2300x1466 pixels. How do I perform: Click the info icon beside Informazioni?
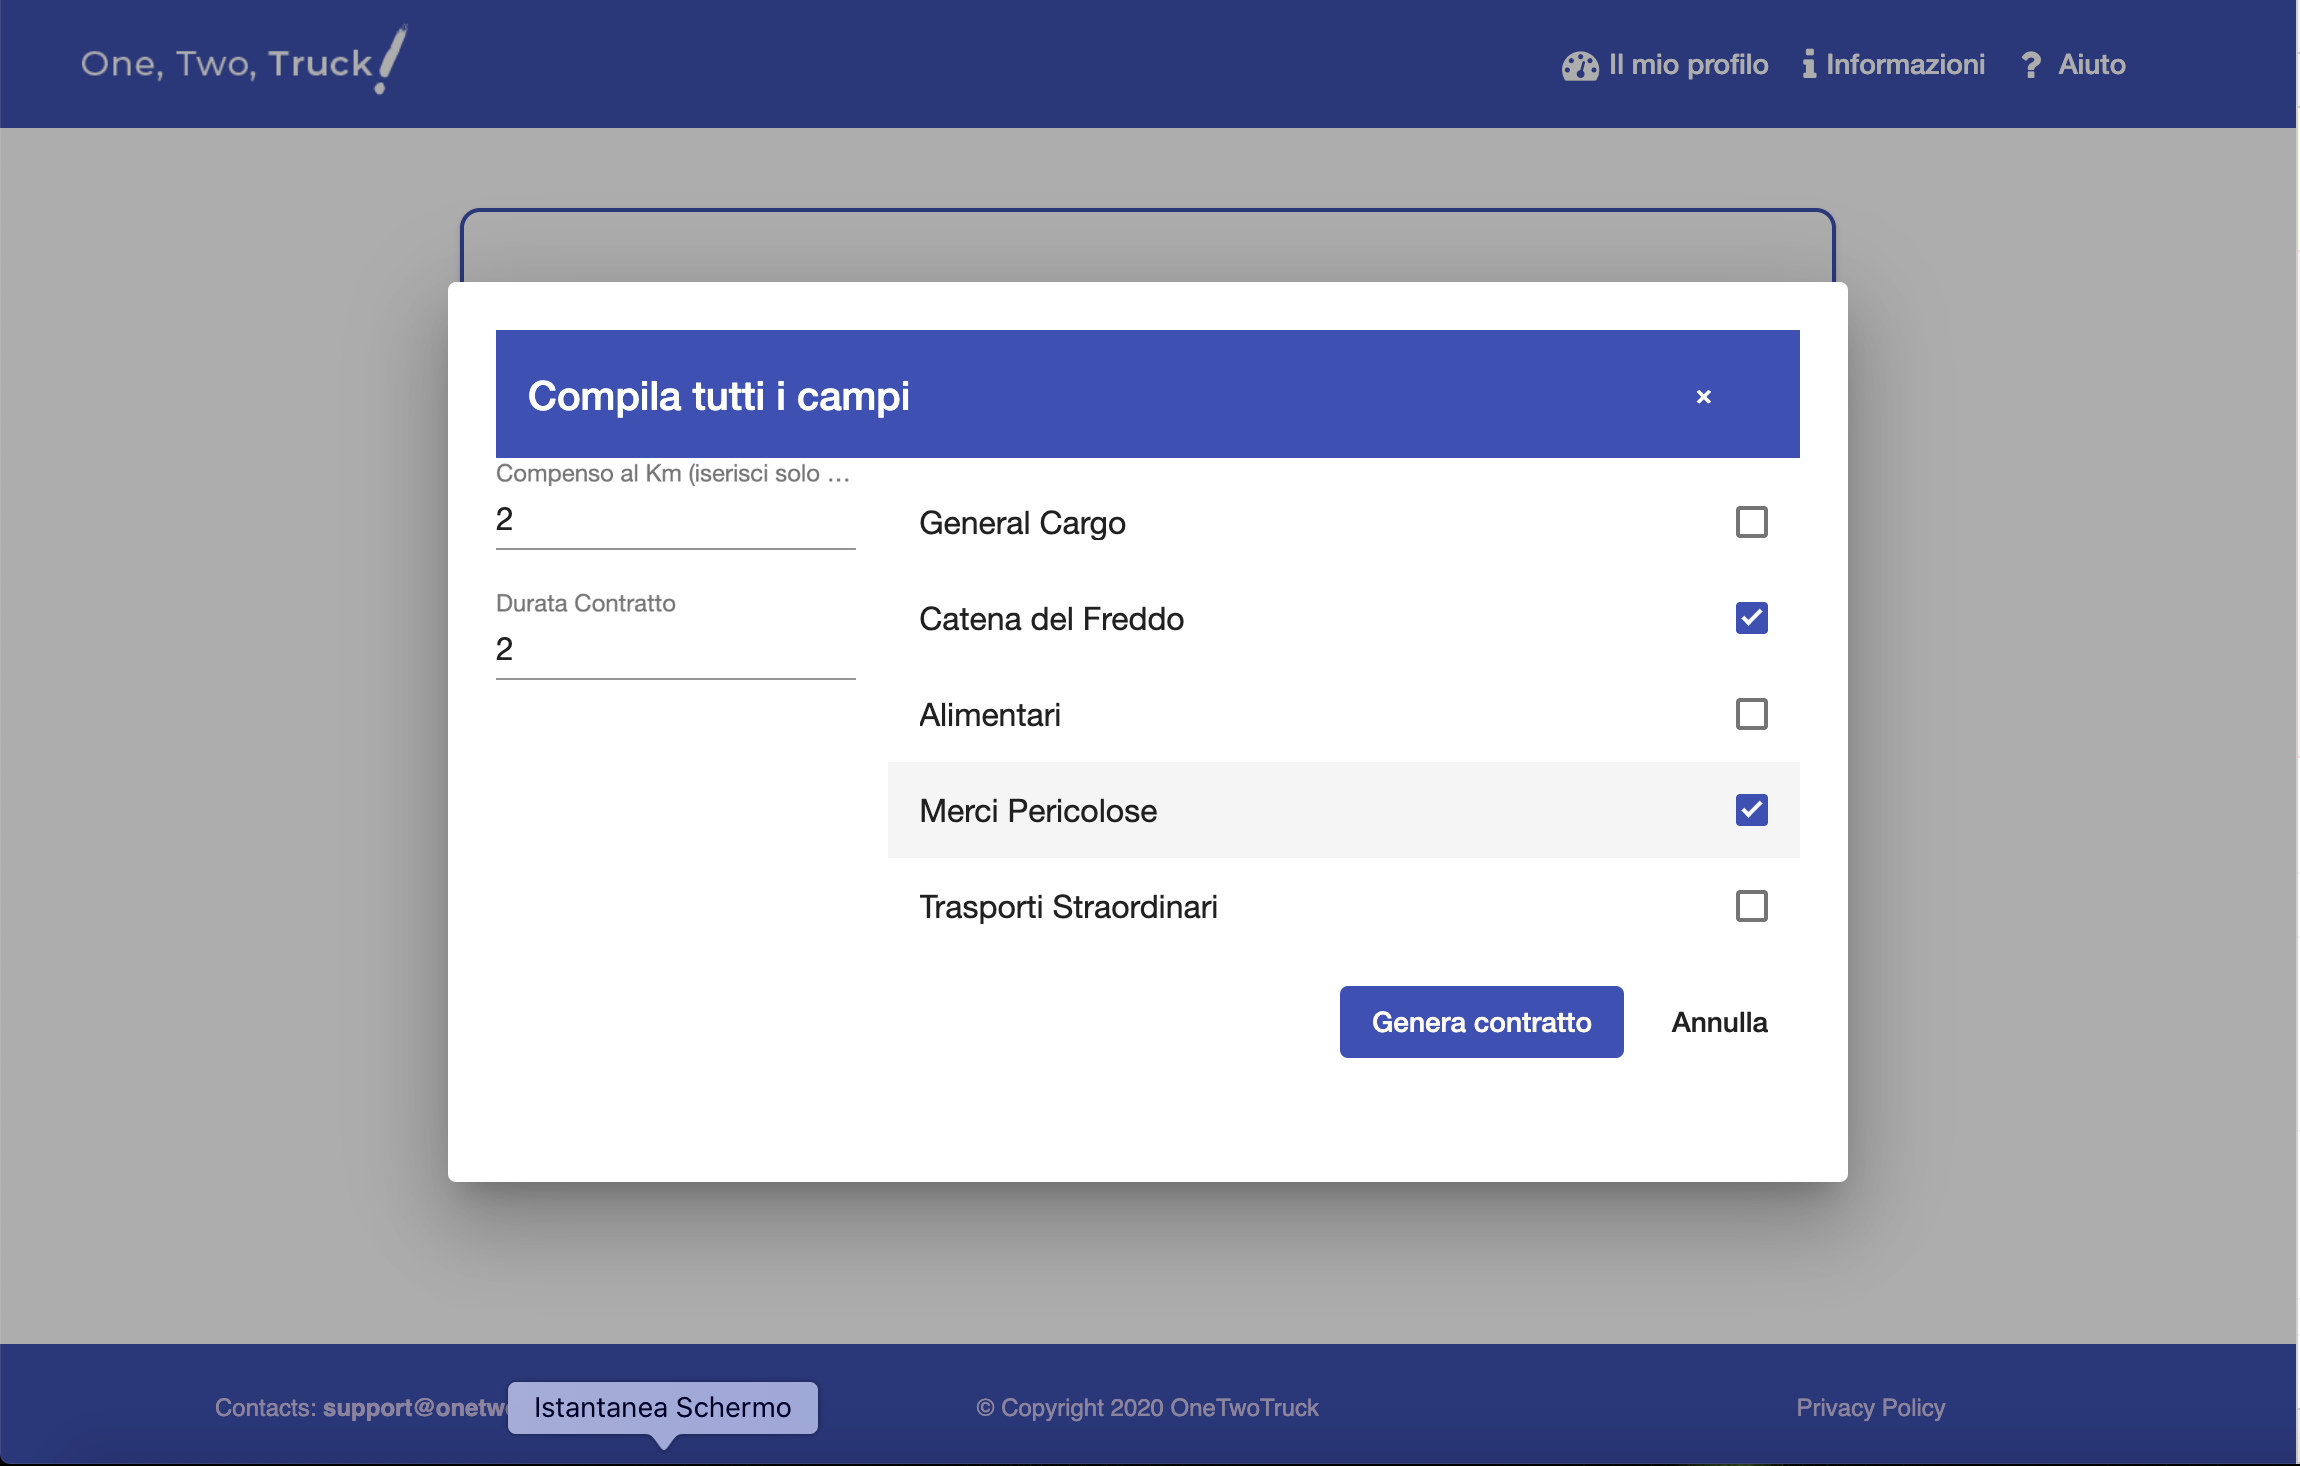pyautogui.click(x=1808, y=65)
